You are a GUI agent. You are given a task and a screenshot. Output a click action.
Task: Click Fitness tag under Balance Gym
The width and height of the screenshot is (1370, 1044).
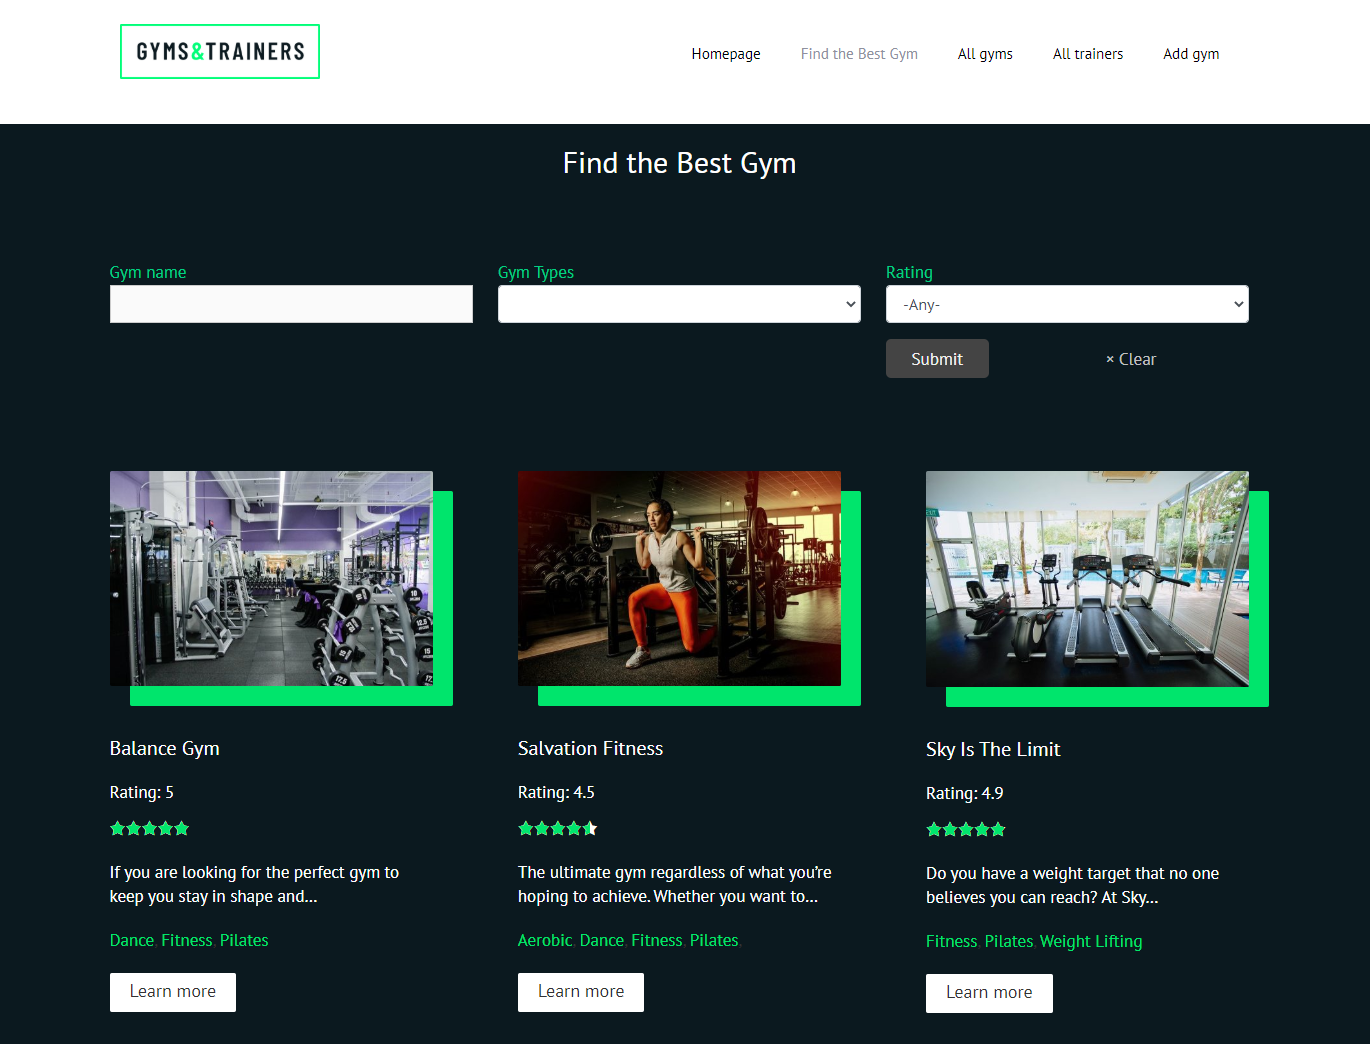point(187,940)
